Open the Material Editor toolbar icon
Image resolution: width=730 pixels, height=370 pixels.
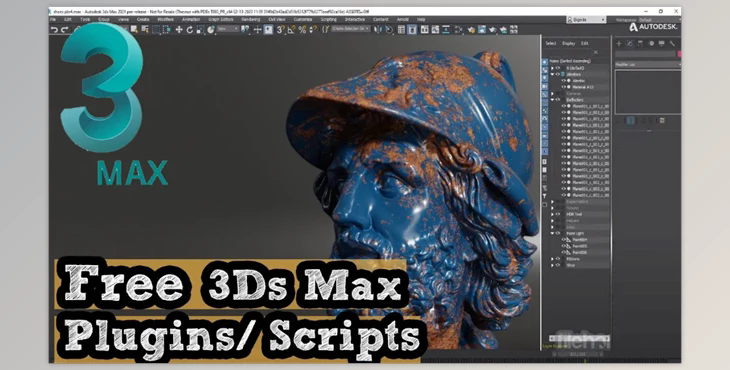(459, 29)
